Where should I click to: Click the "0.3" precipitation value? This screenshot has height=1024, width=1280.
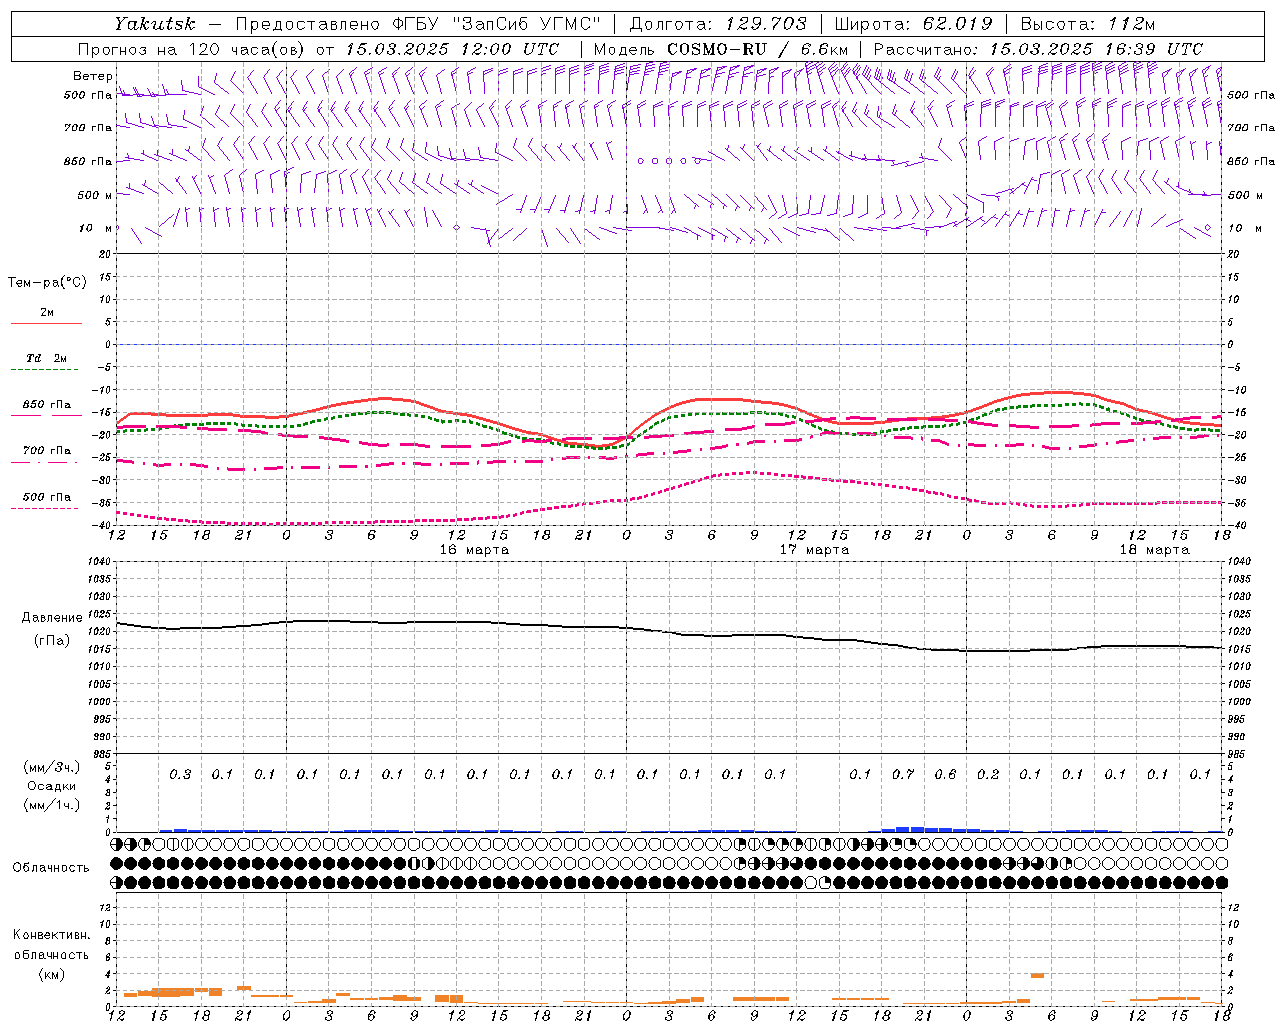coord(180,774)
